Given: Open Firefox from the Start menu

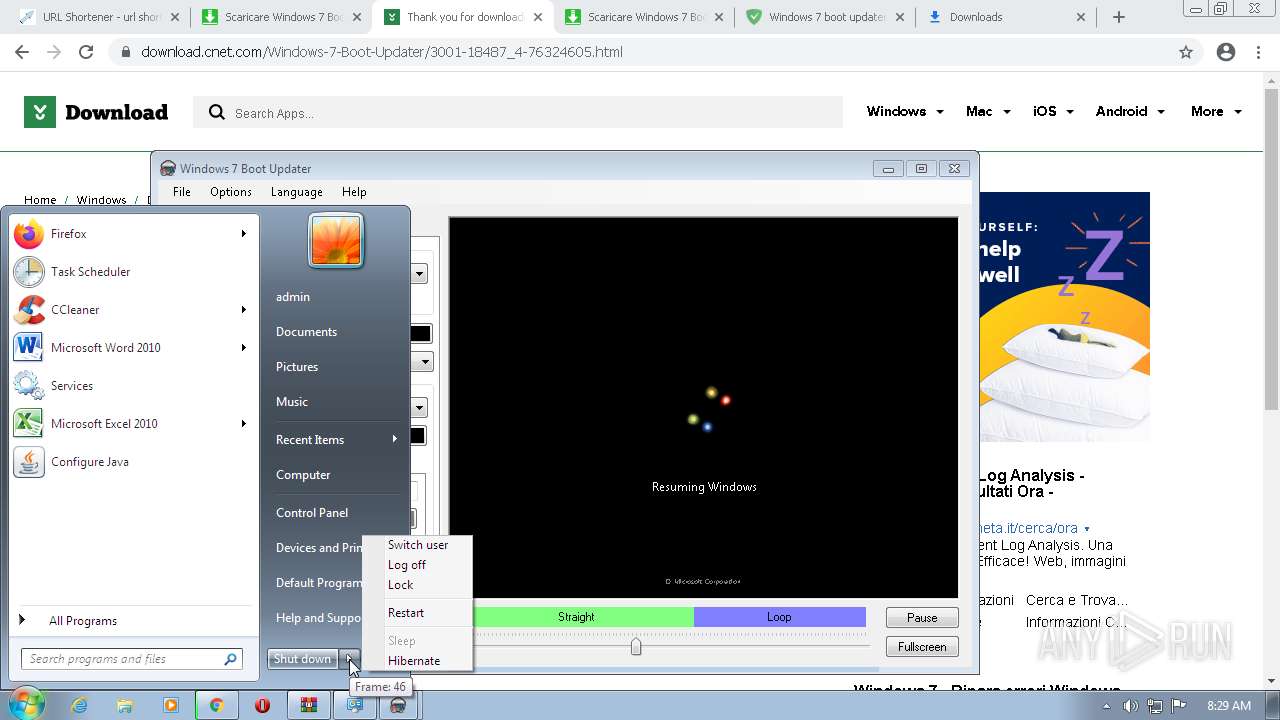Looking at the screenshot, I should pos(68,234).
